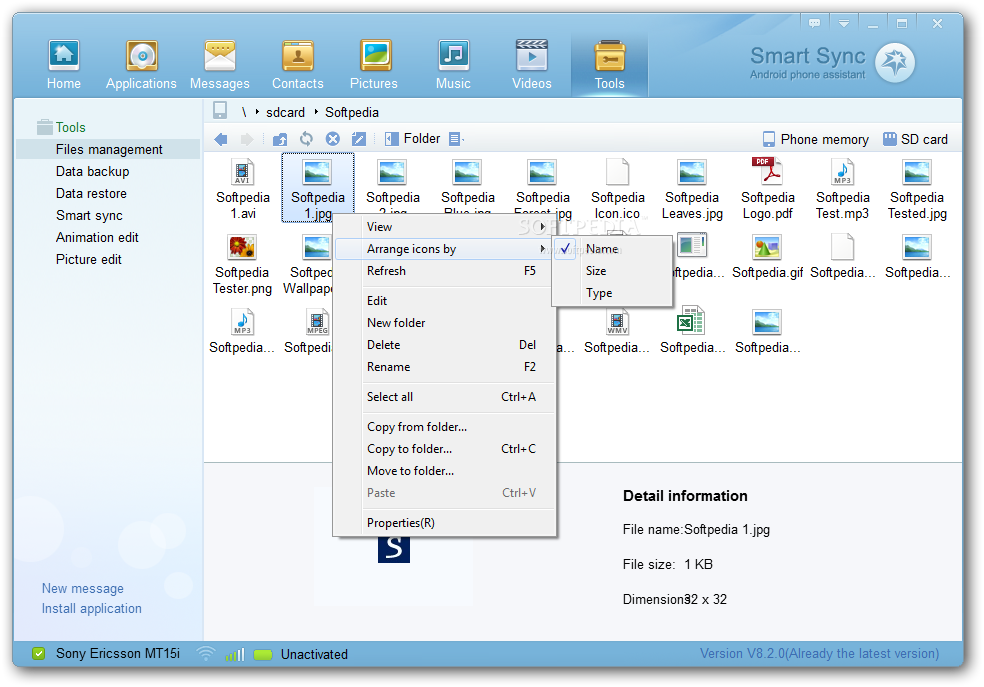Image resolution: width=984 pixels, height=687 pixels.
Task: Open the Pictures section
Action: [x=374, y=65]
